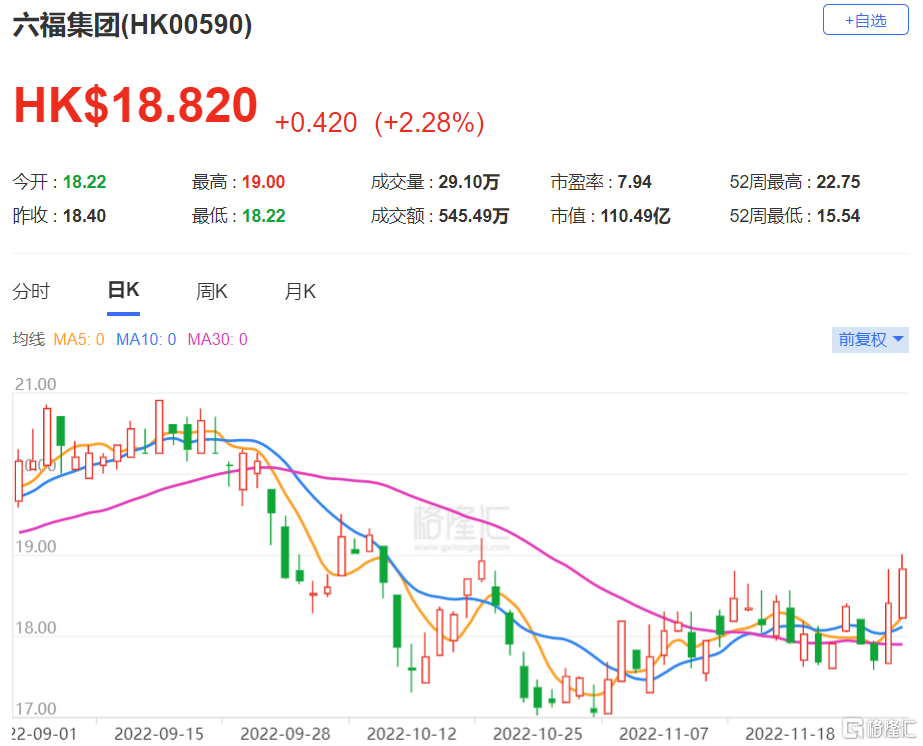Screen dimensions: 923x746
Task: Click the last red candlestick on the chart
Action: tap(902, 592)
